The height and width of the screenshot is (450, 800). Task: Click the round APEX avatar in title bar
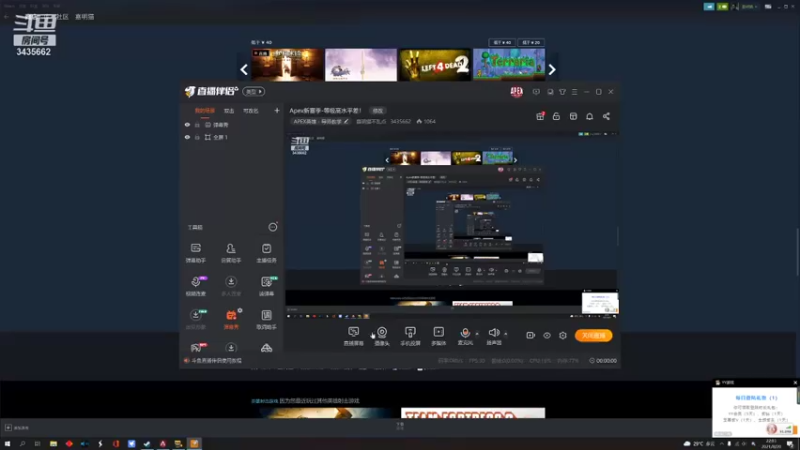coord(516,92)
